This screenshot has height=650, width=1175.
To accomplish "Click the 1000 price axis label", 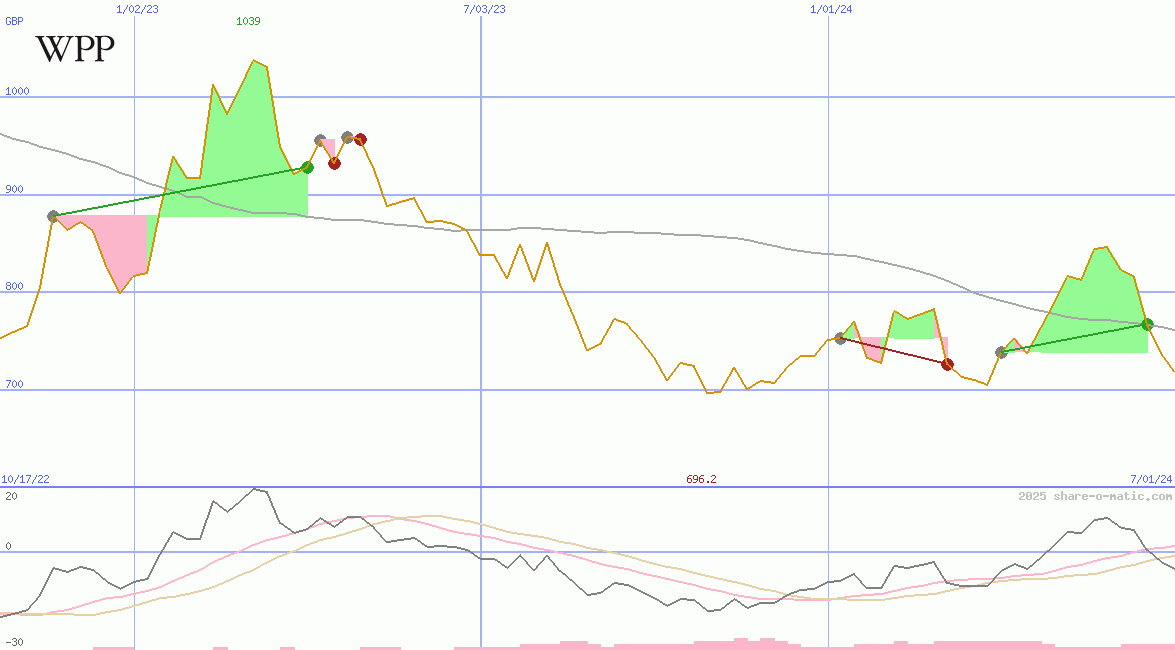I will (x=17, y=91).
